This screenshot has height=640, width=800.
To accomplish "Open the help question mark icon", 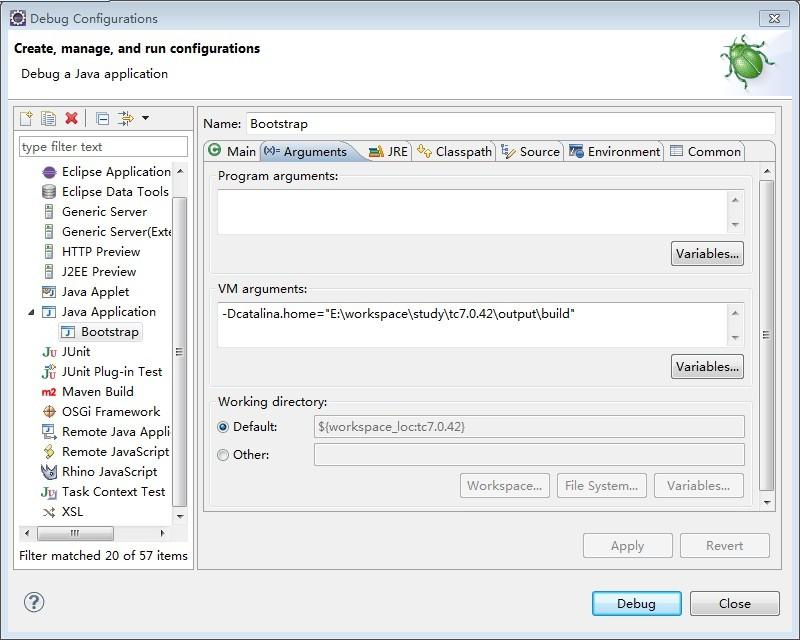I will [x=34, y=602].
